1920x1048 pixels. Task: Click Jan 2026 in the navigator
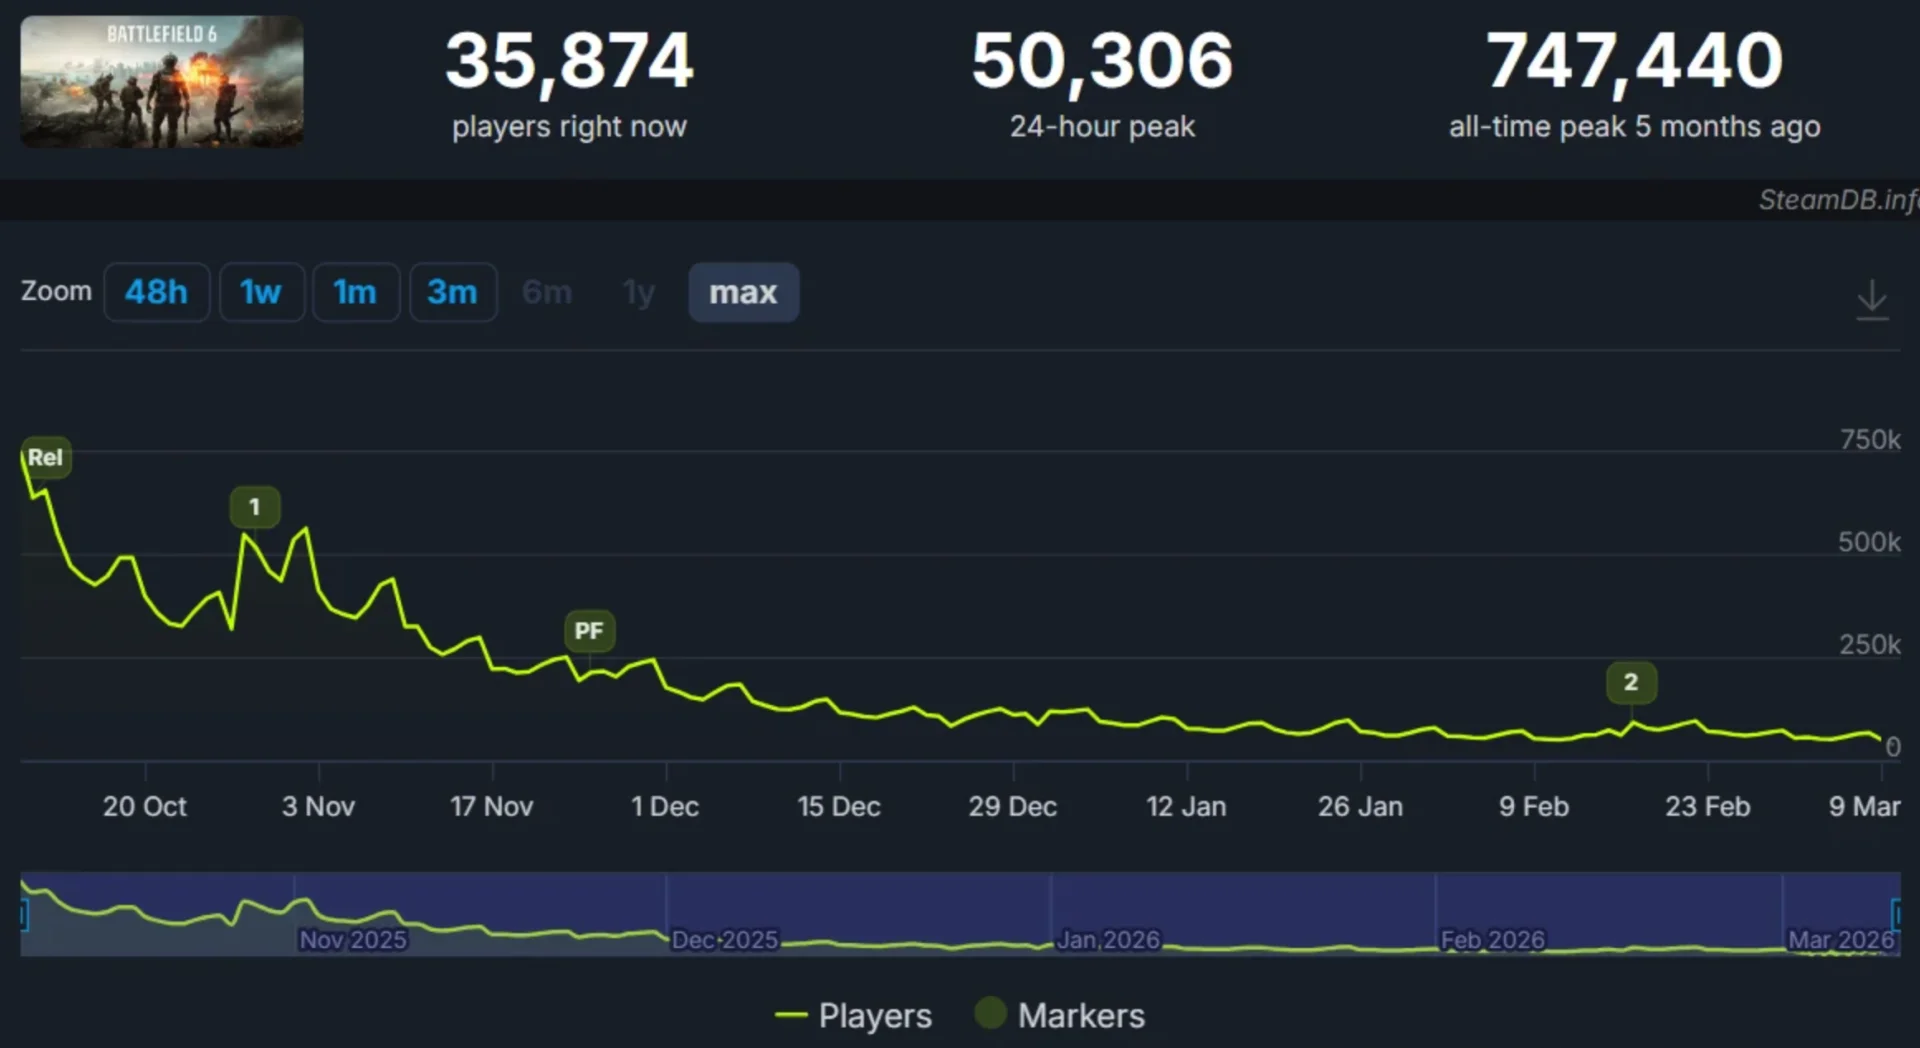click(x=1108, y=940)
